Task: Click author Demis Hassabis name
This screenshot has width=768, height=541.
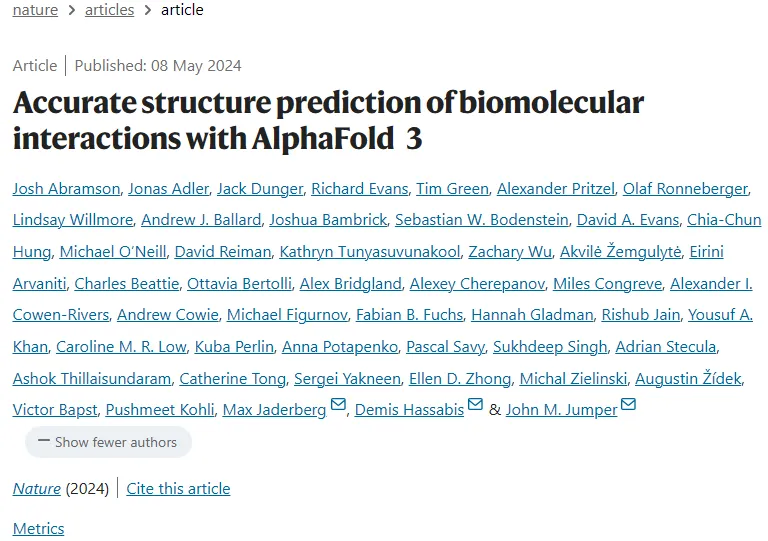Action: click(409, 409)
